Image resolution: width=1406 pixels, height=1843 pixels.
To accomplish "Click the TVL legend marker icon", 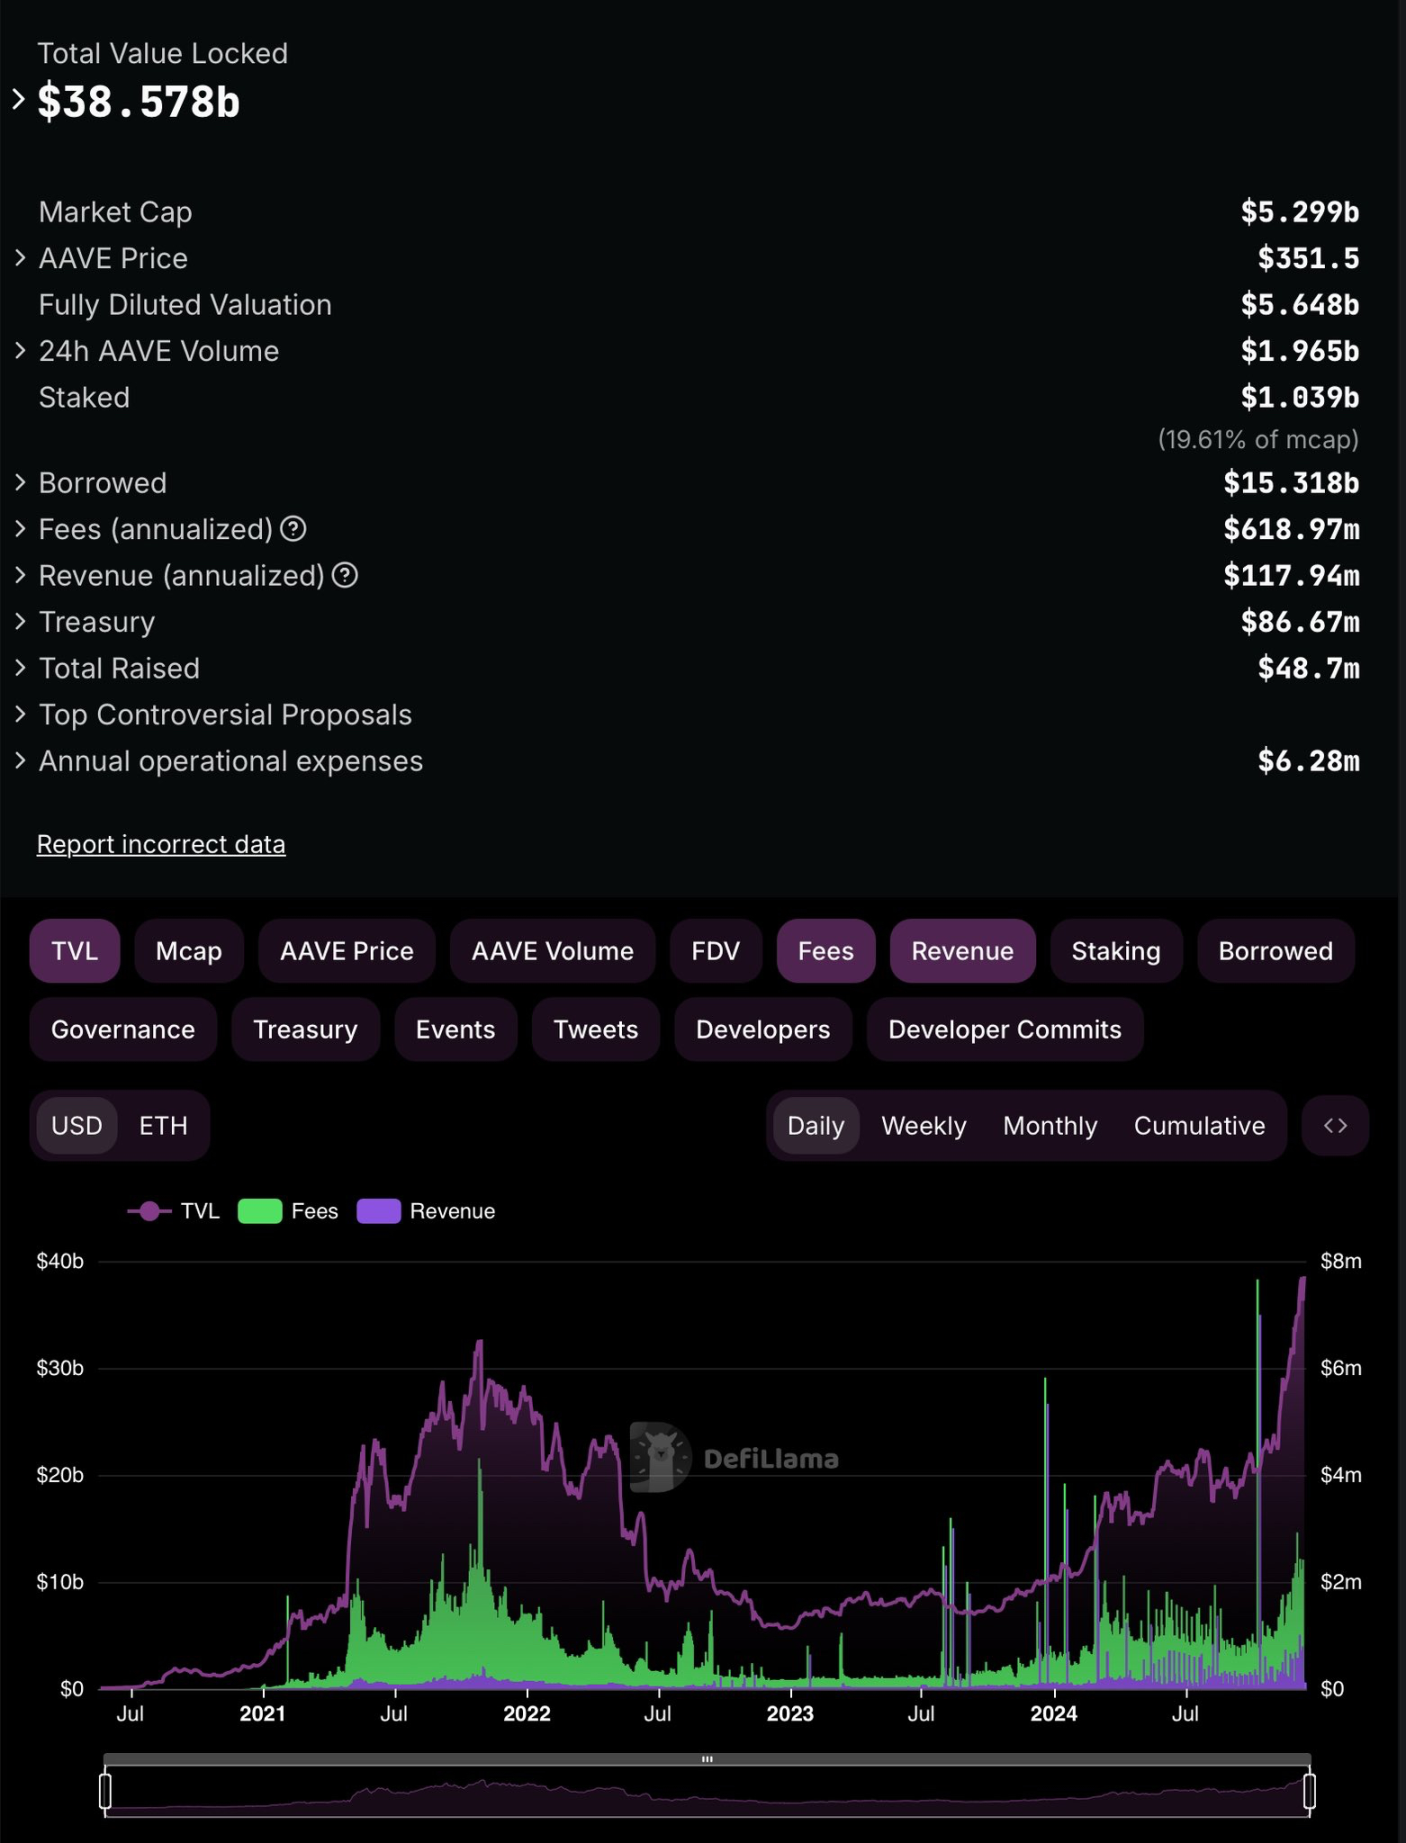I will [149, 1211].
